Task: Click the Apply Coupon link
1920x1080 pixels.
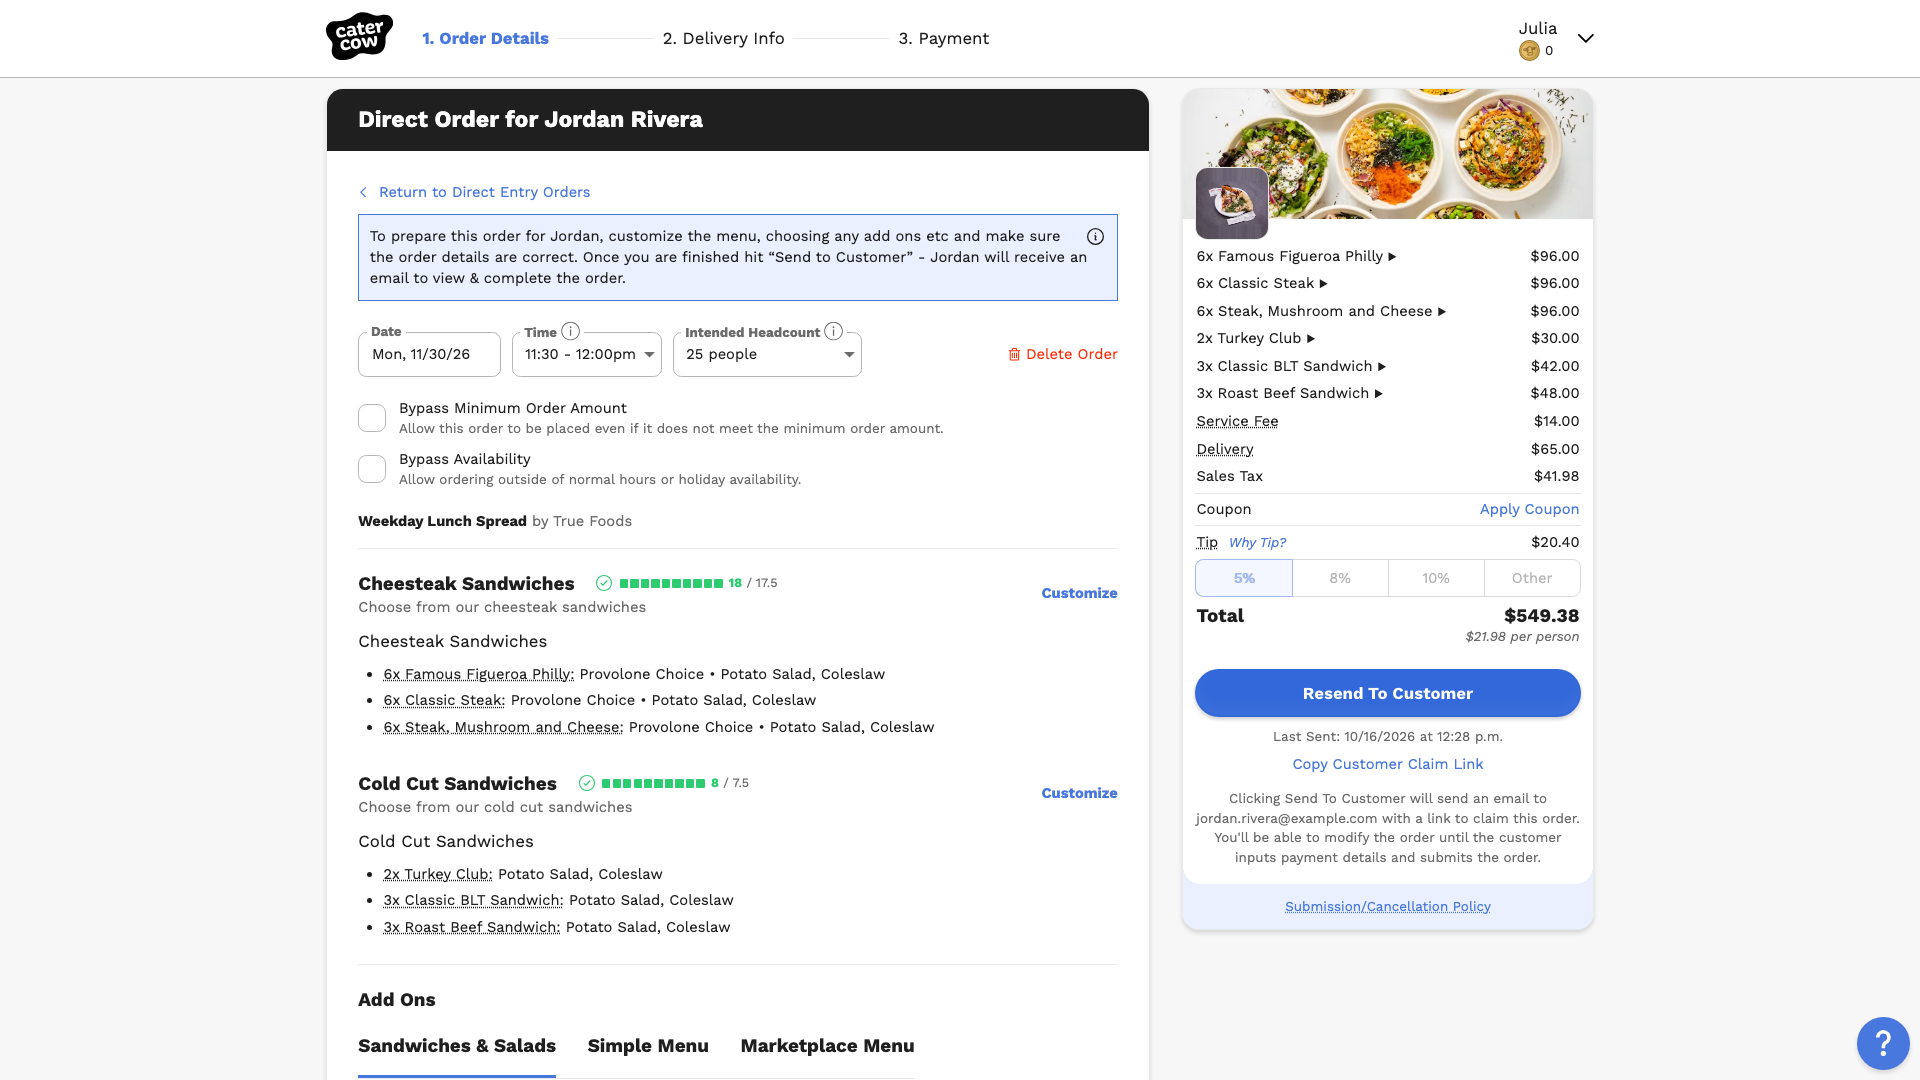Action: (1529, 509)
